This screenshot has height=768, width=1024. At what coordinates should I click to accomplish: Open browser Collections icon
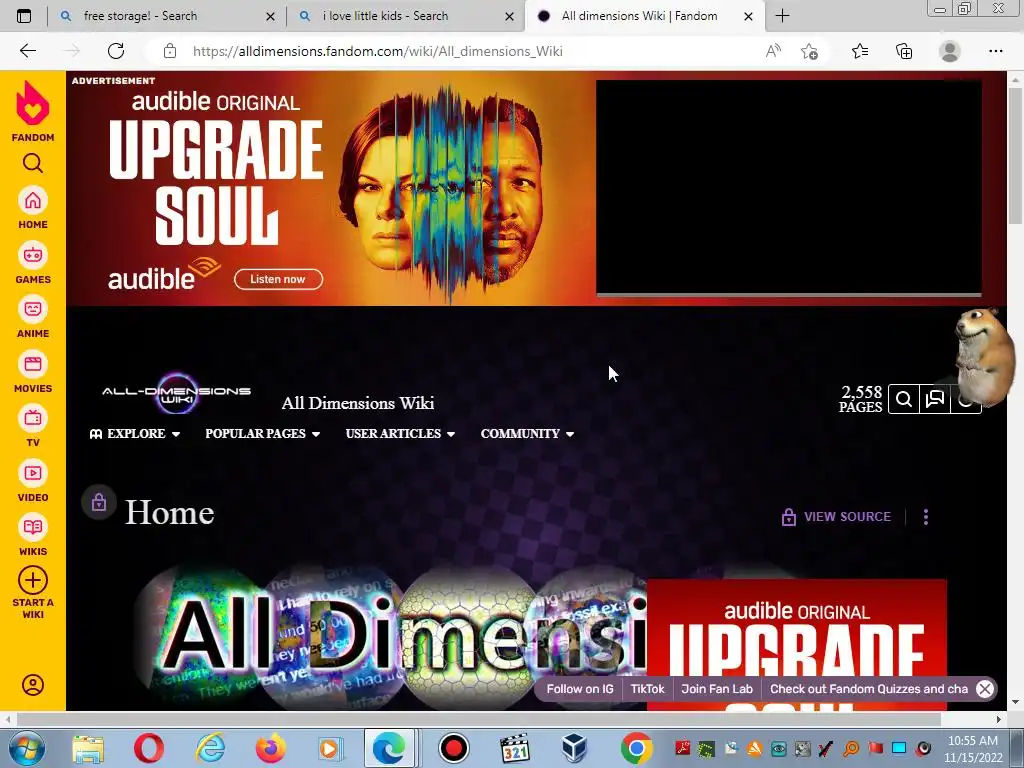904,51
